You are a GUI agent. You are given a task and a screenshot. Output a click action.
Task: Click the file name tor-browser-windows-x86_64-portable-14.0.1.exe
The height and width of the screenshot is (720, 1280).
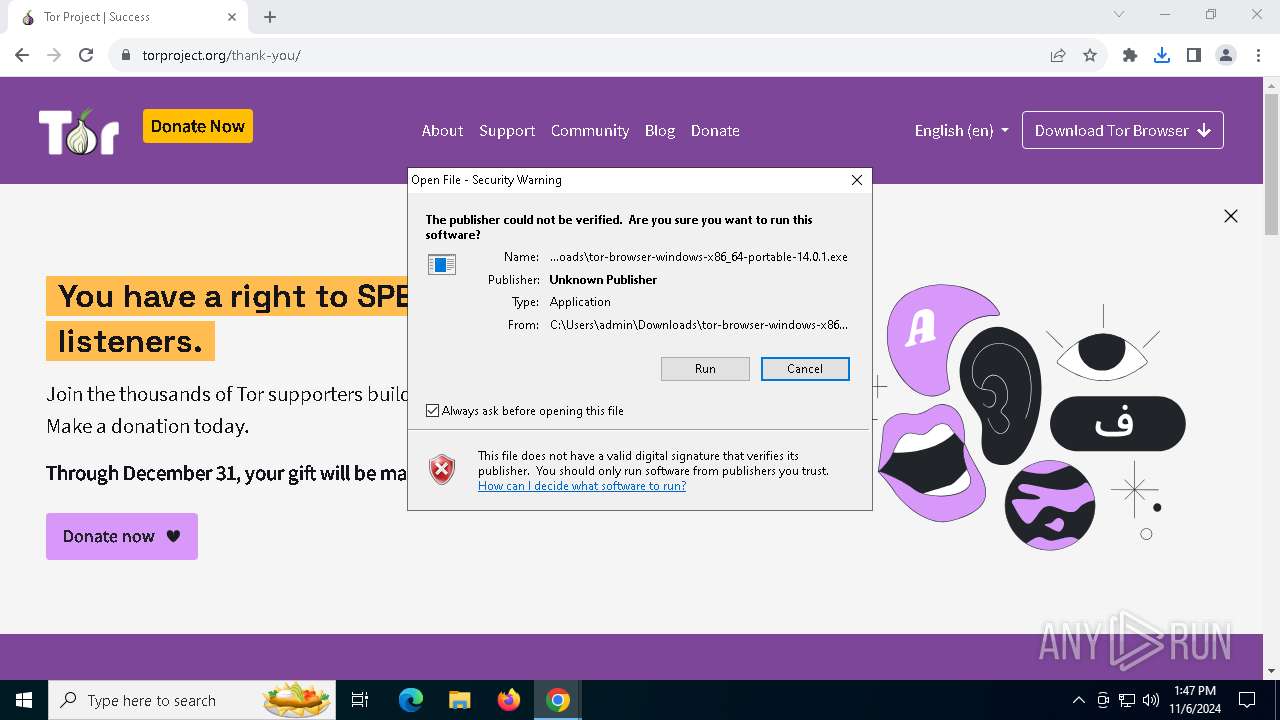coord(699,257)
